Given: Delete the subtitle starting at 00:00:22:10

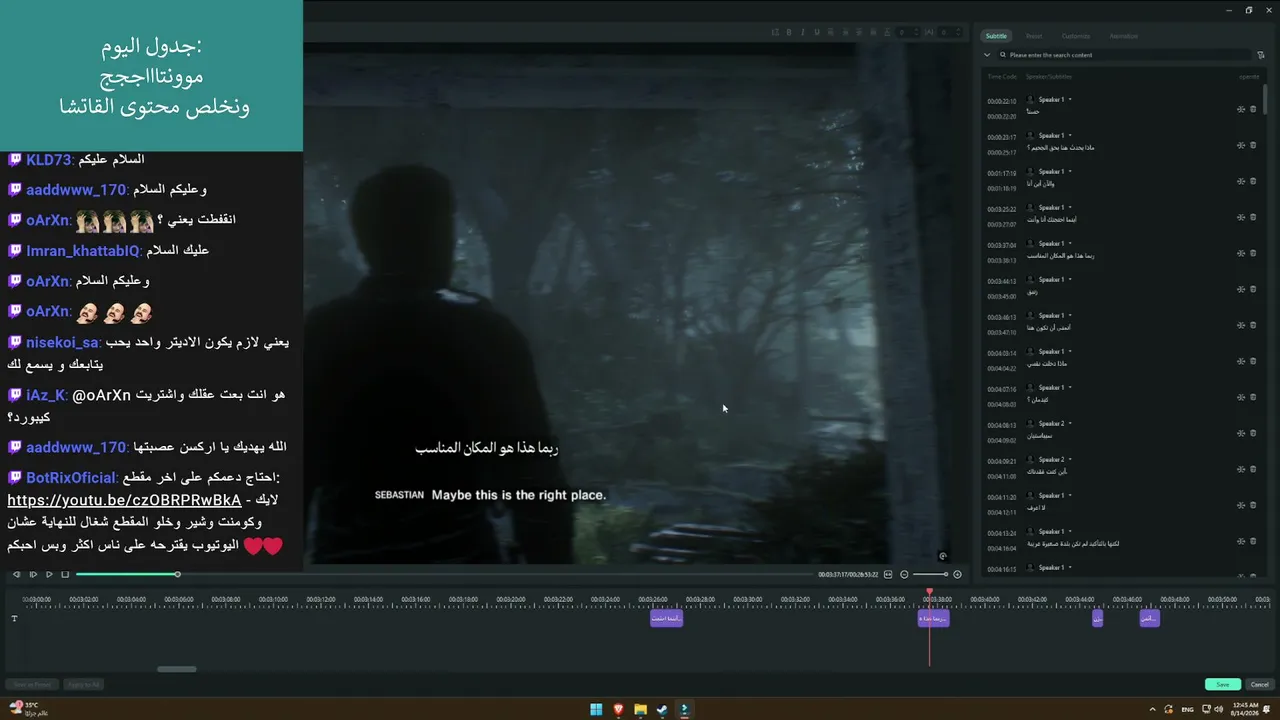Looking at the screenshot, I should [x=1253, y=109].
